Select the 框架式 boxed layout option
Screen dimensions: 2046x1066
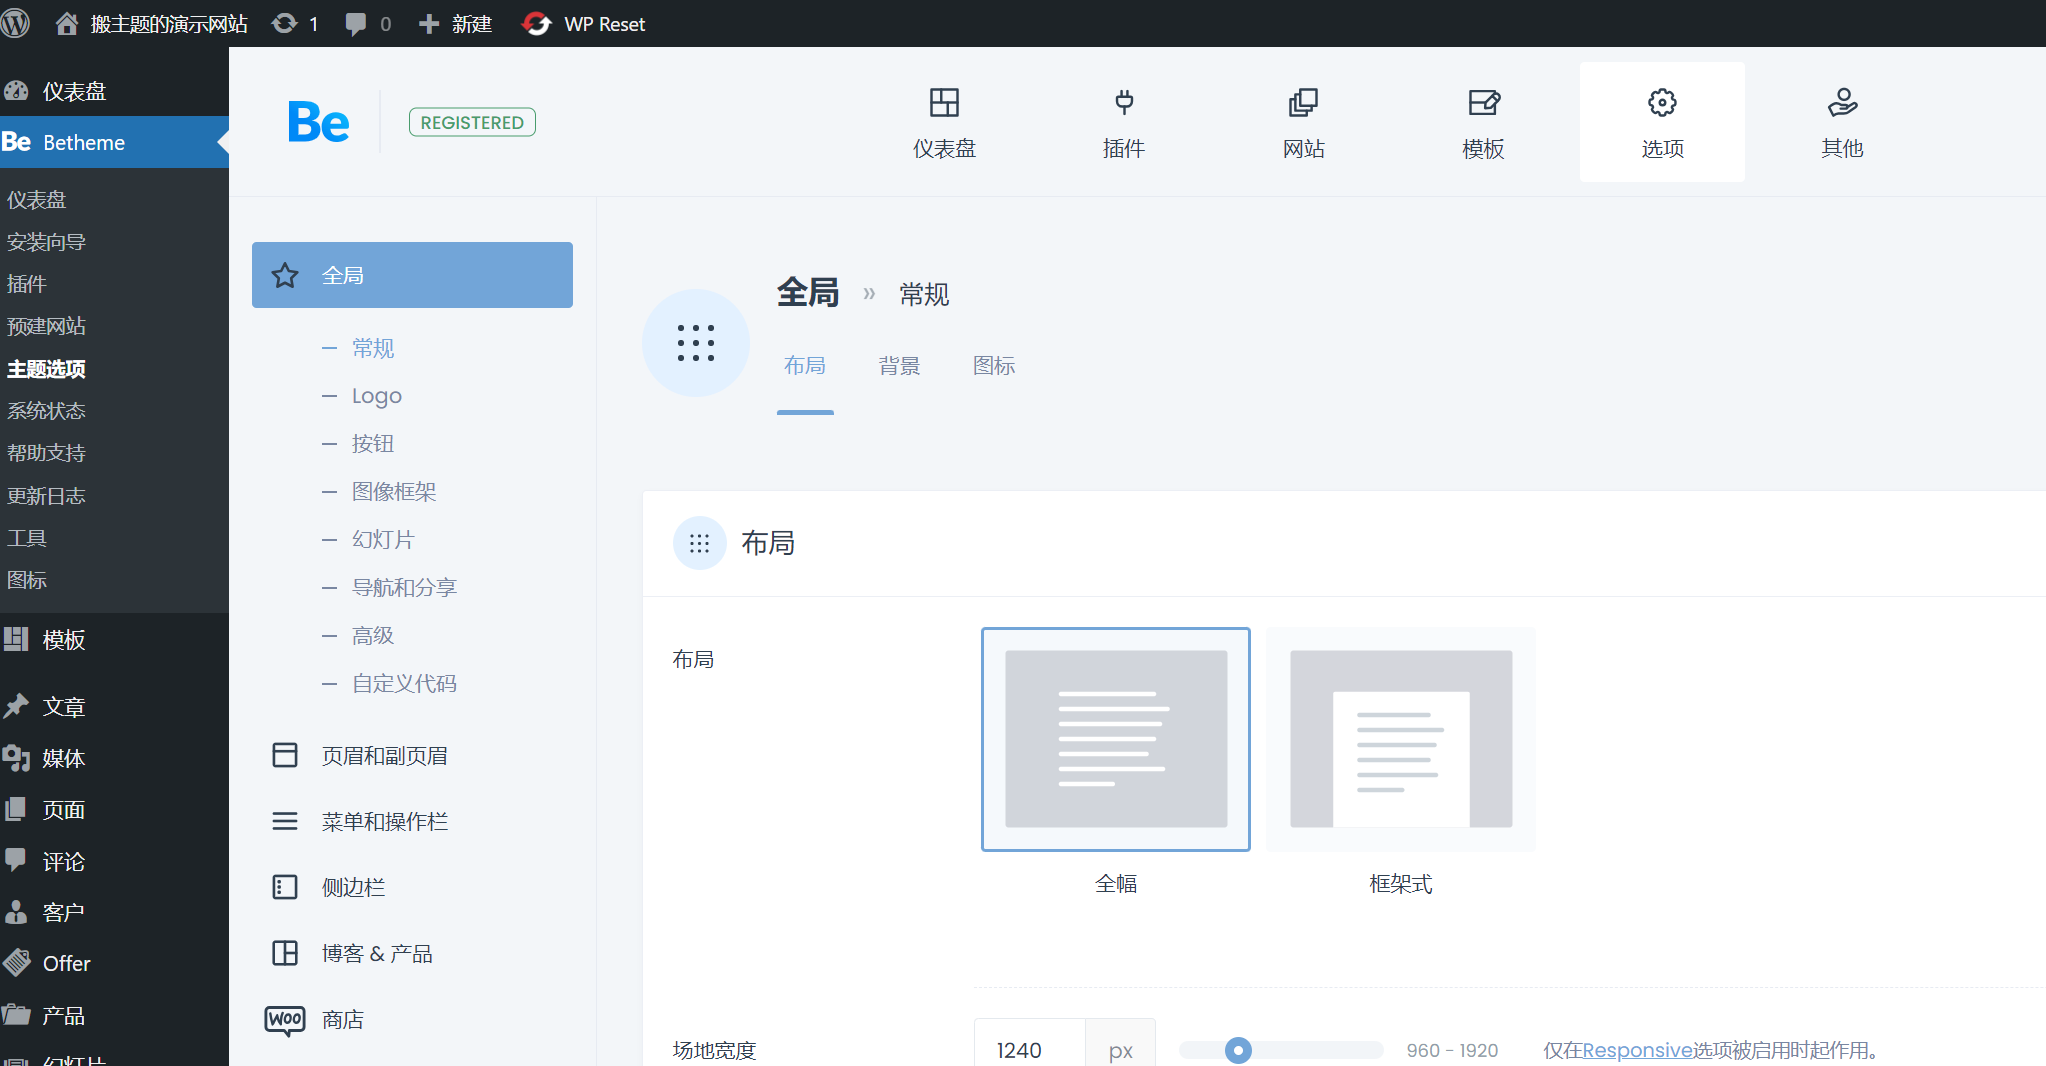coord(1401,739)
